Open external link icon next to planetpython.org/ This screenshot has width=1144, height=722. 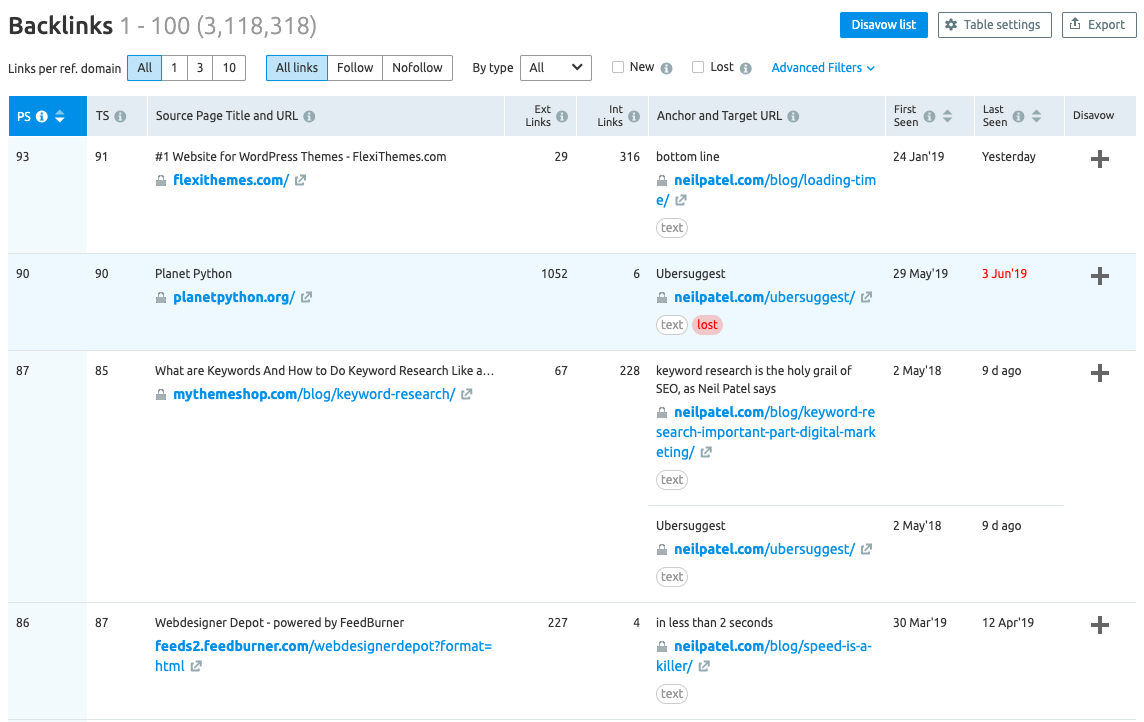point(307,298)
